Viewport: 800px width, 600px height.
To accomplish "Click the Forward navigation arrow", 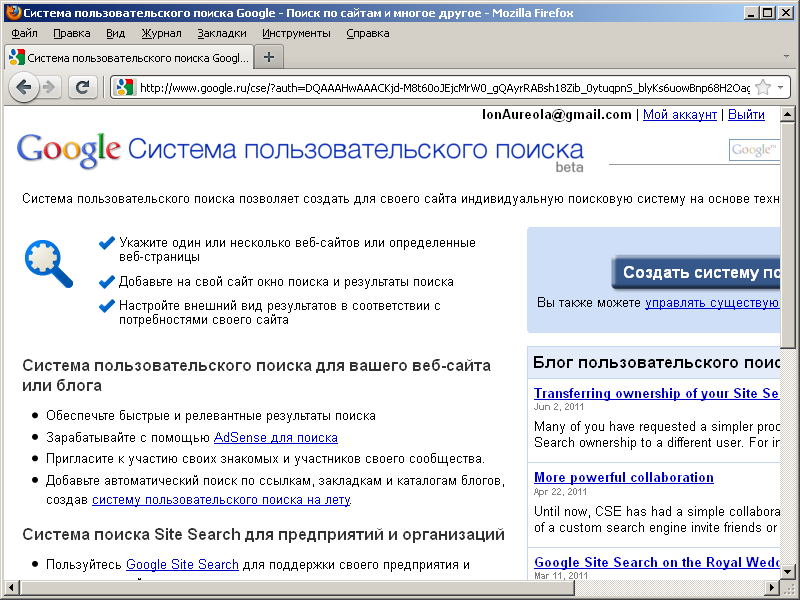I will tap(49, 87).
